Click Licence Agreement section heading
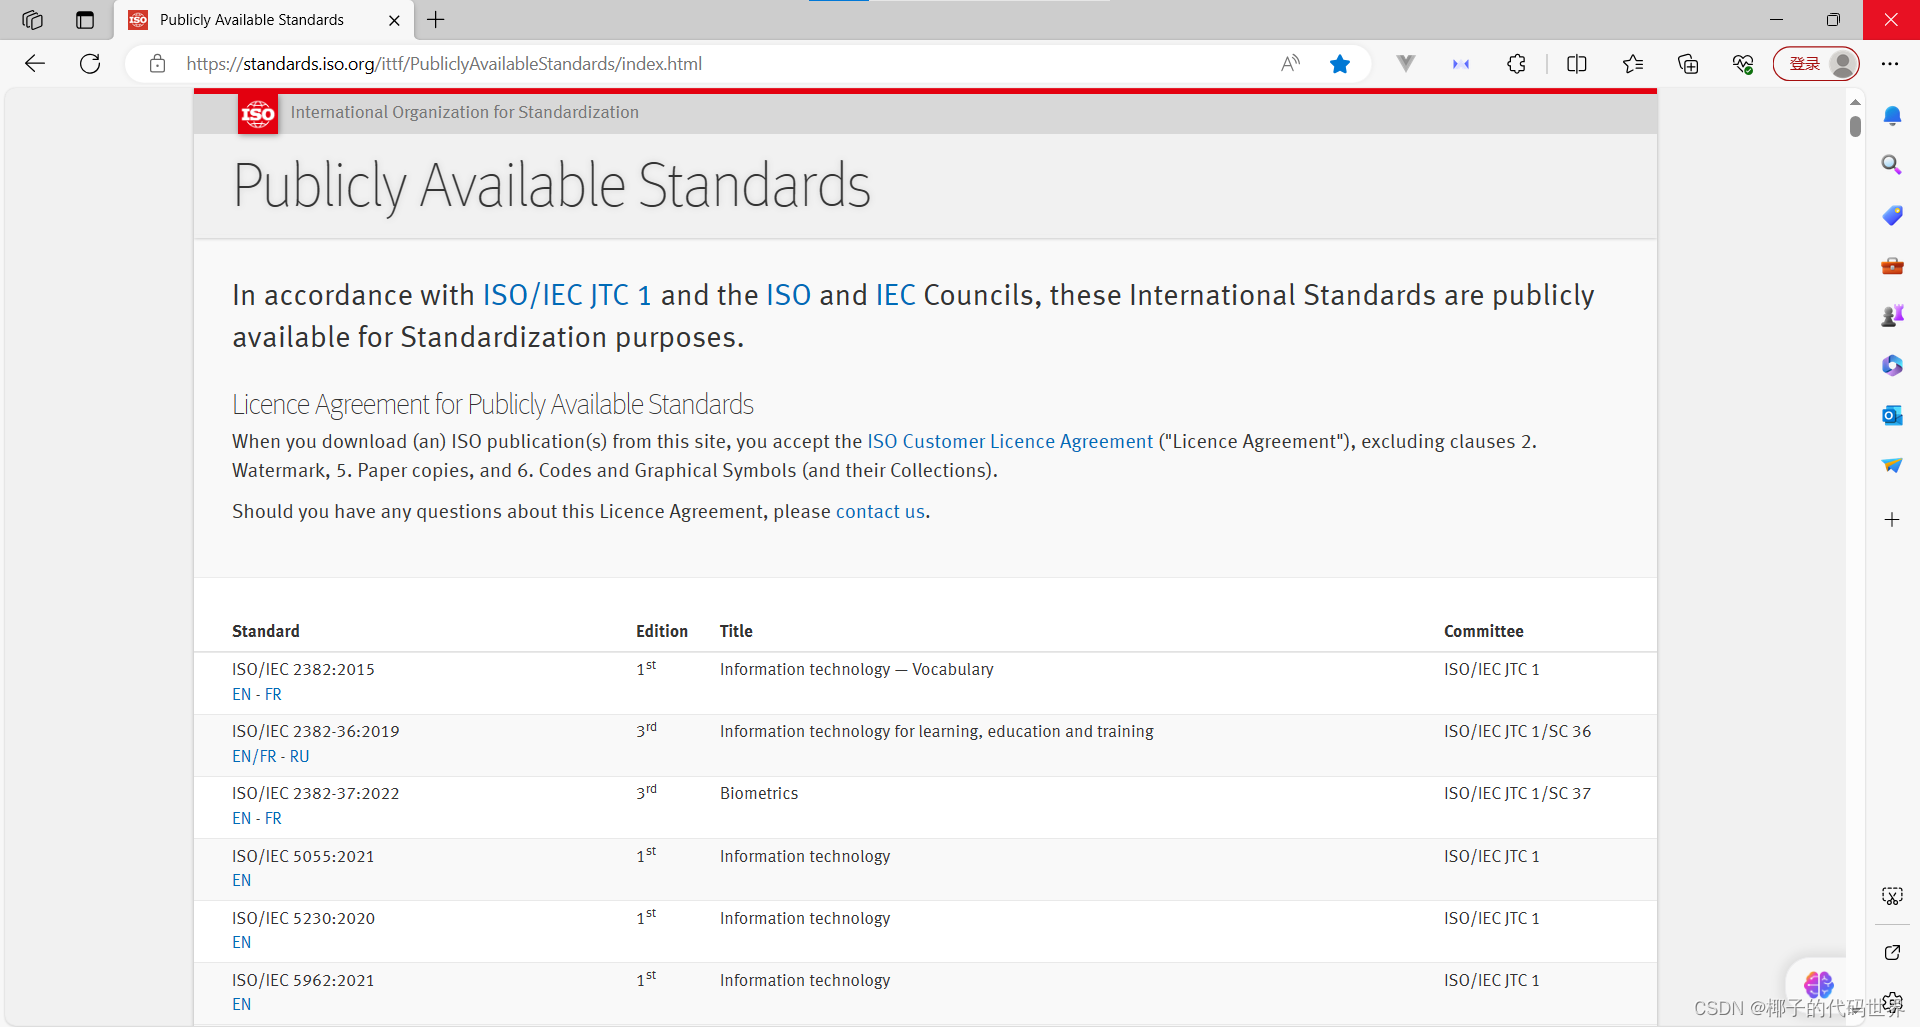Viewport: 1920px width, 1027px height. coord(493,404)
